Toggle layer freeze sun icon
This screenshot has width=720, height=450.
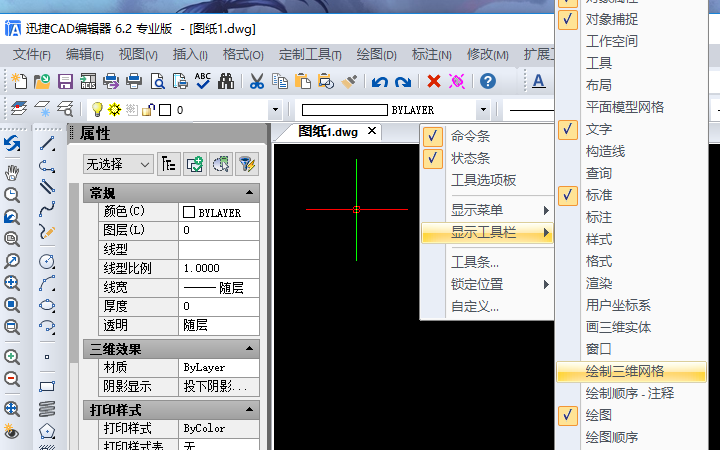[114, 109]
